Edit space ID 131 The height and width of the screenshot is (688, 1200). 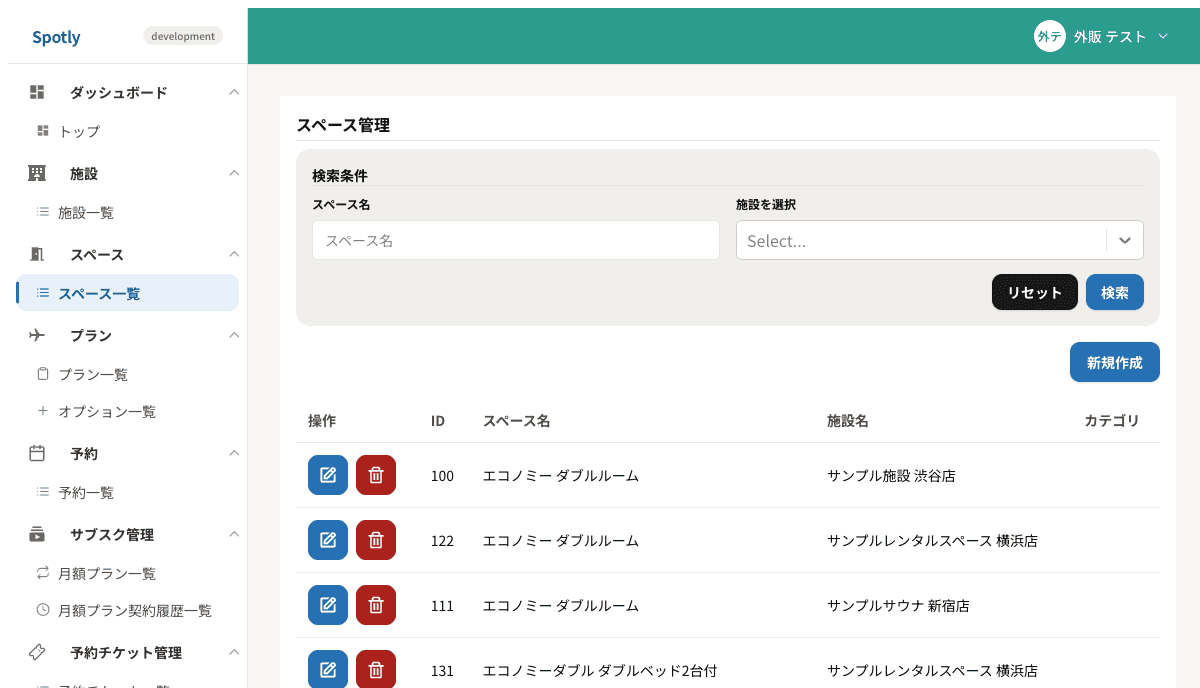click(x=328, y=669)
